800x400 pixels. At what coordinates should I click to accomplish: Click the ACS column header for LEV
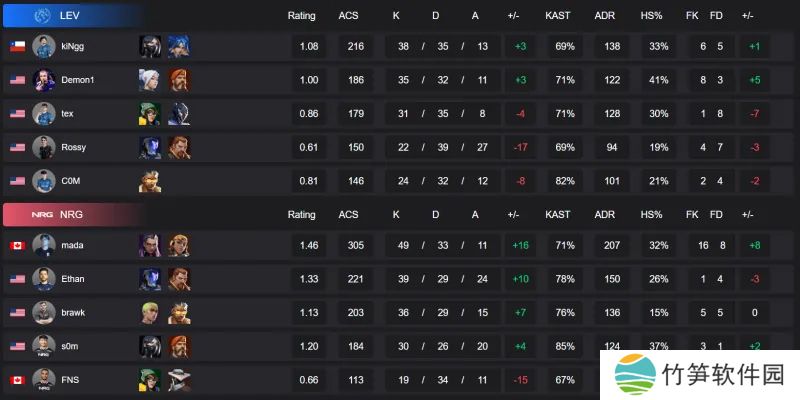point(348,16)
